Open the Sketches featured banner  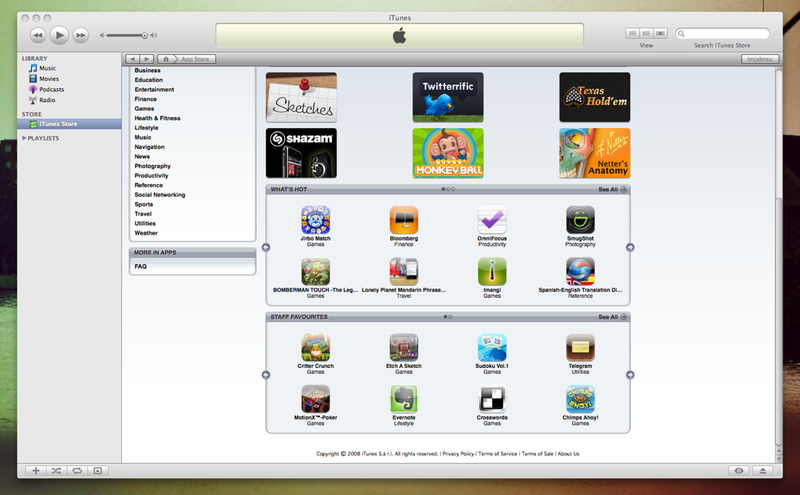click(x=301, y=97)
